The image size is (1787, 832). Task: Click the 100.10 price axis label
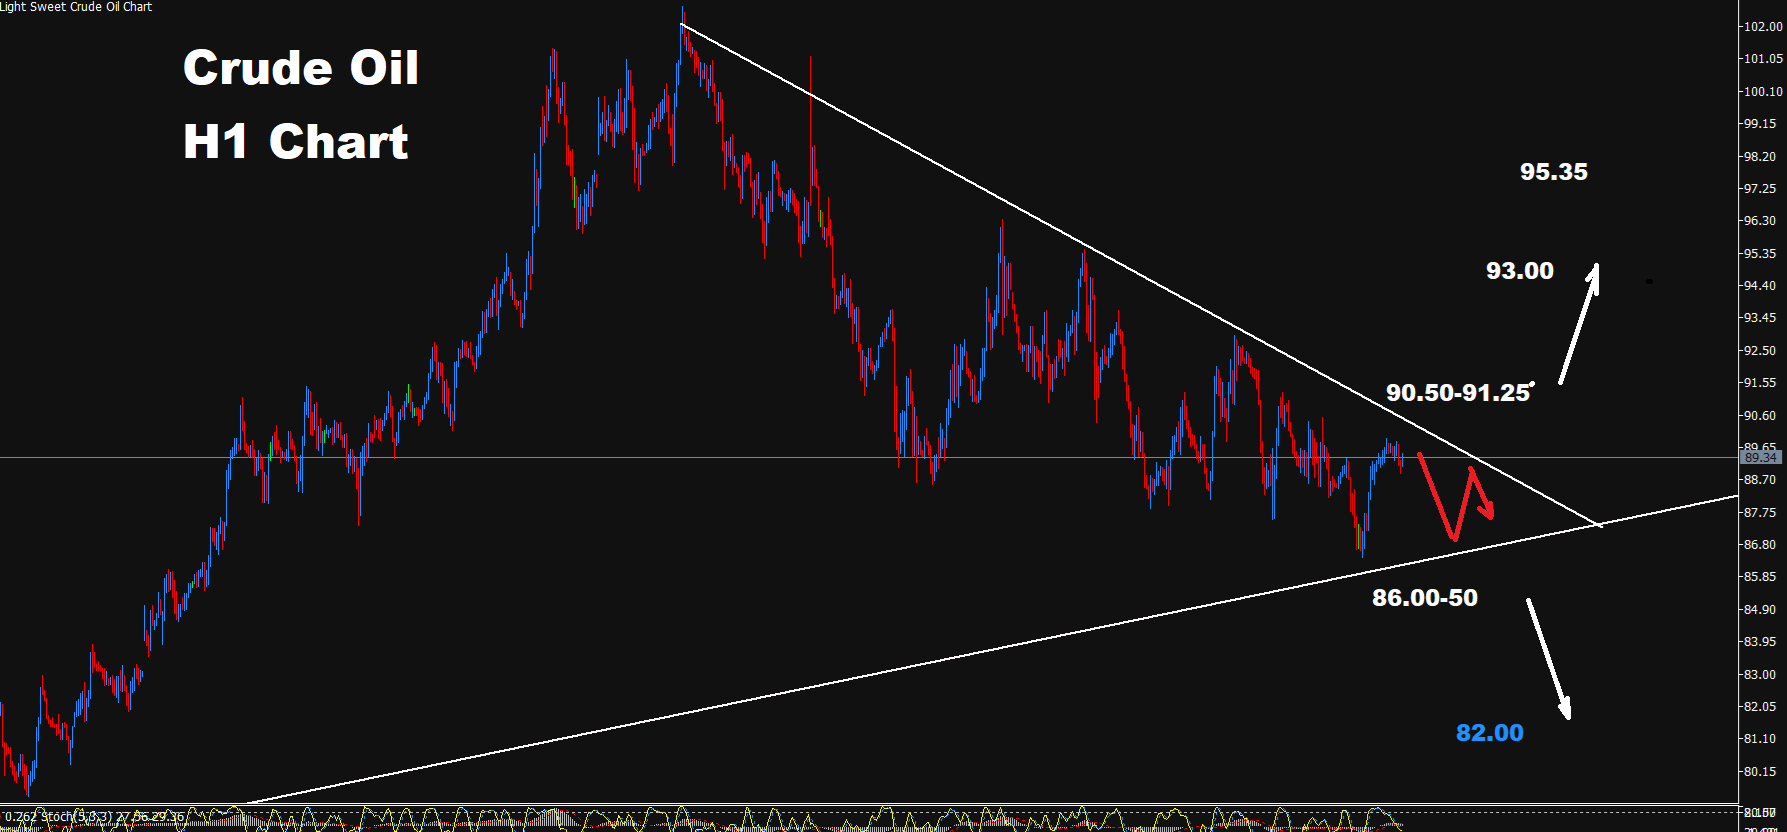tap(1763, 92)
